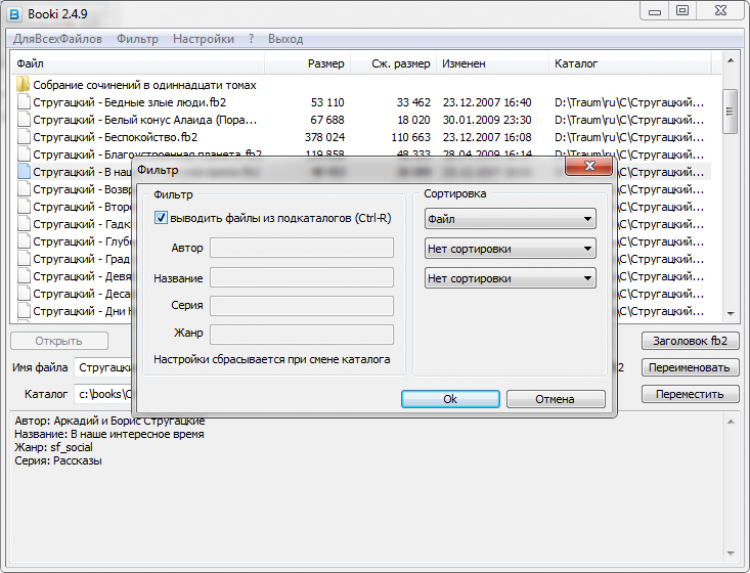Focus the Автор input field
Screen dimensions: 750x573
pos(302,248)
